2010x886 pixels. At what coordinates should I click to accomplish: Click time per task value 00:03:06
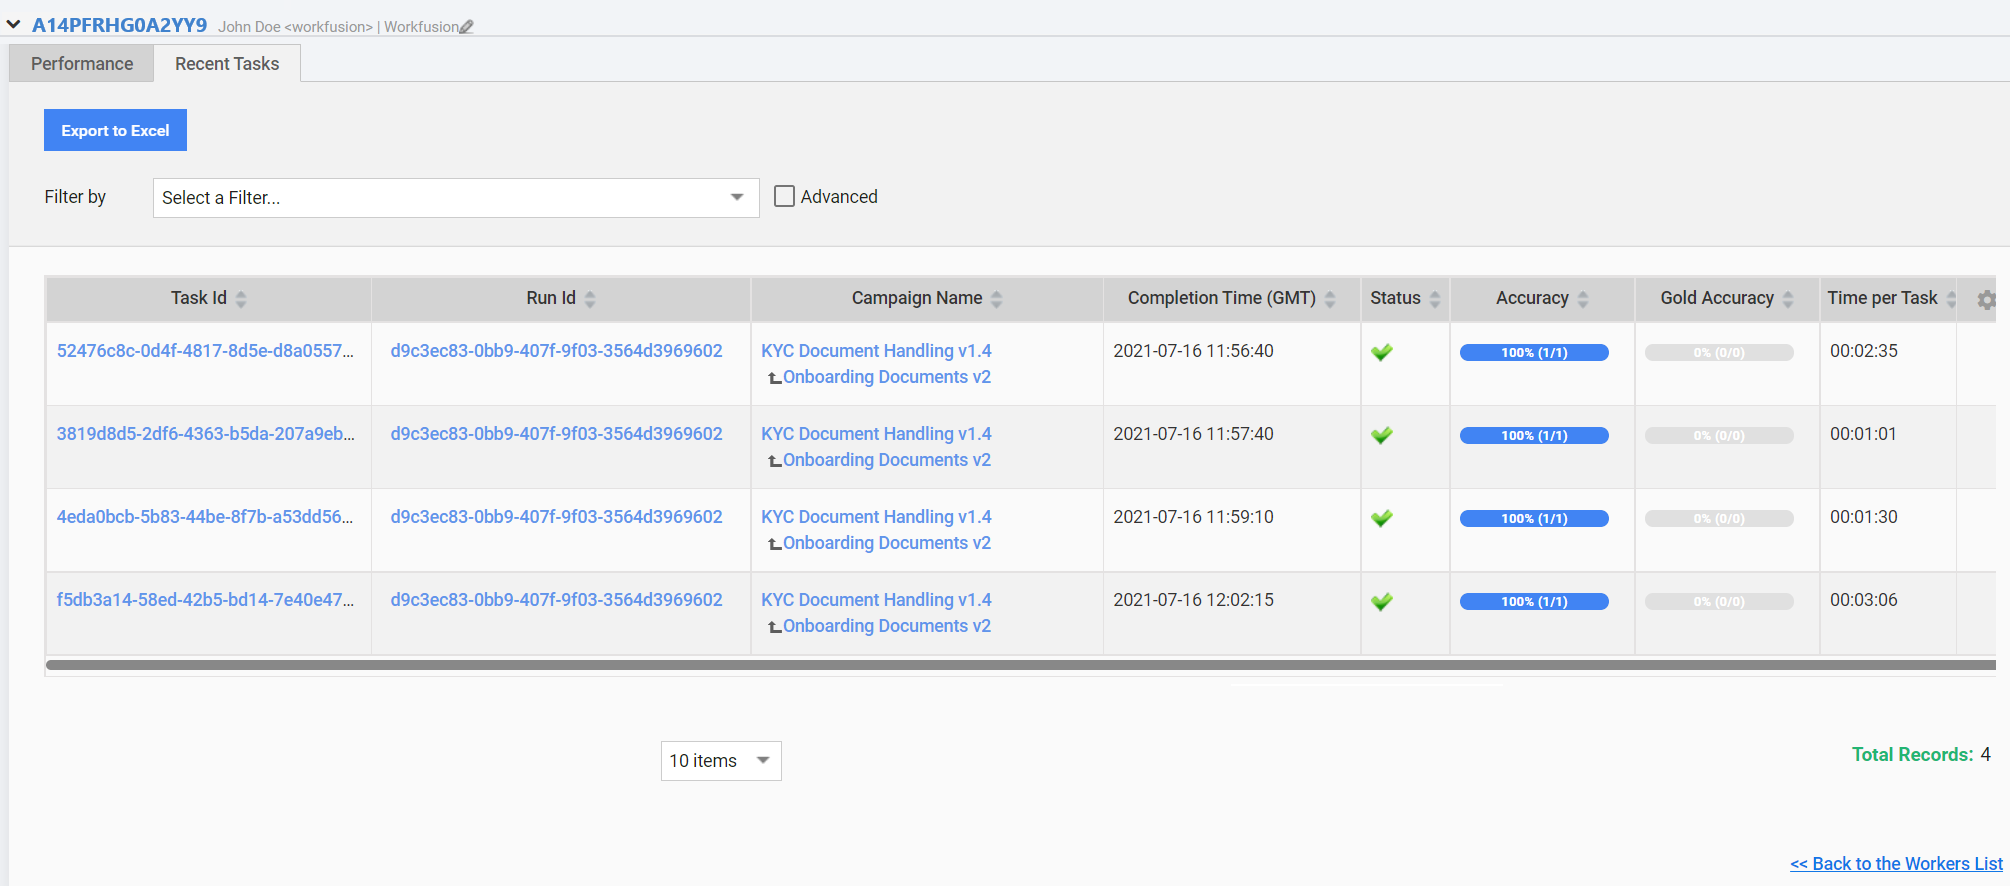point(1864,600)
